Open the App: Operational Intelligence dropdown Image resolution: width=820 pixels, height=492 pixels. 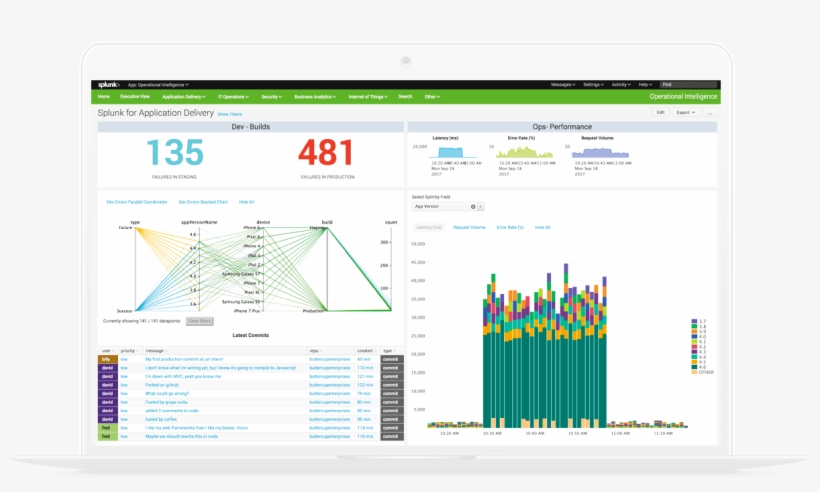pos(158,85)
